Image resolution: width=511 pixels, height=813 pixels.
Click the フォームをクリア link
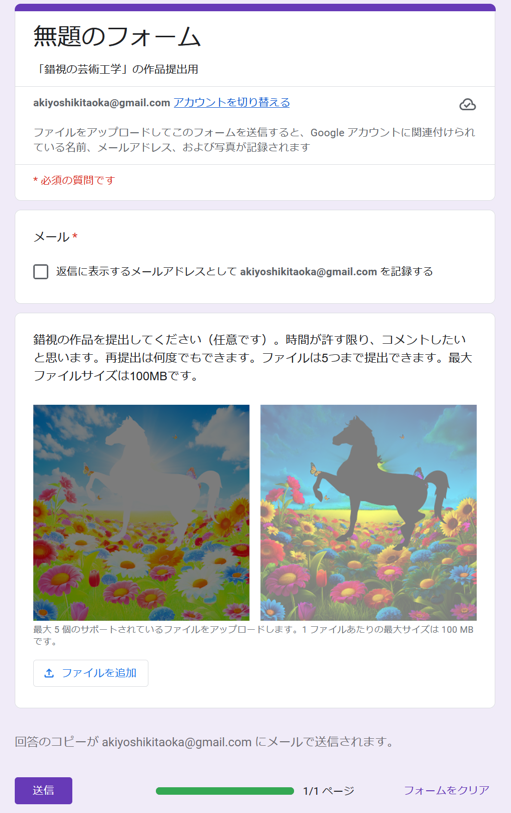coord(446,790)
